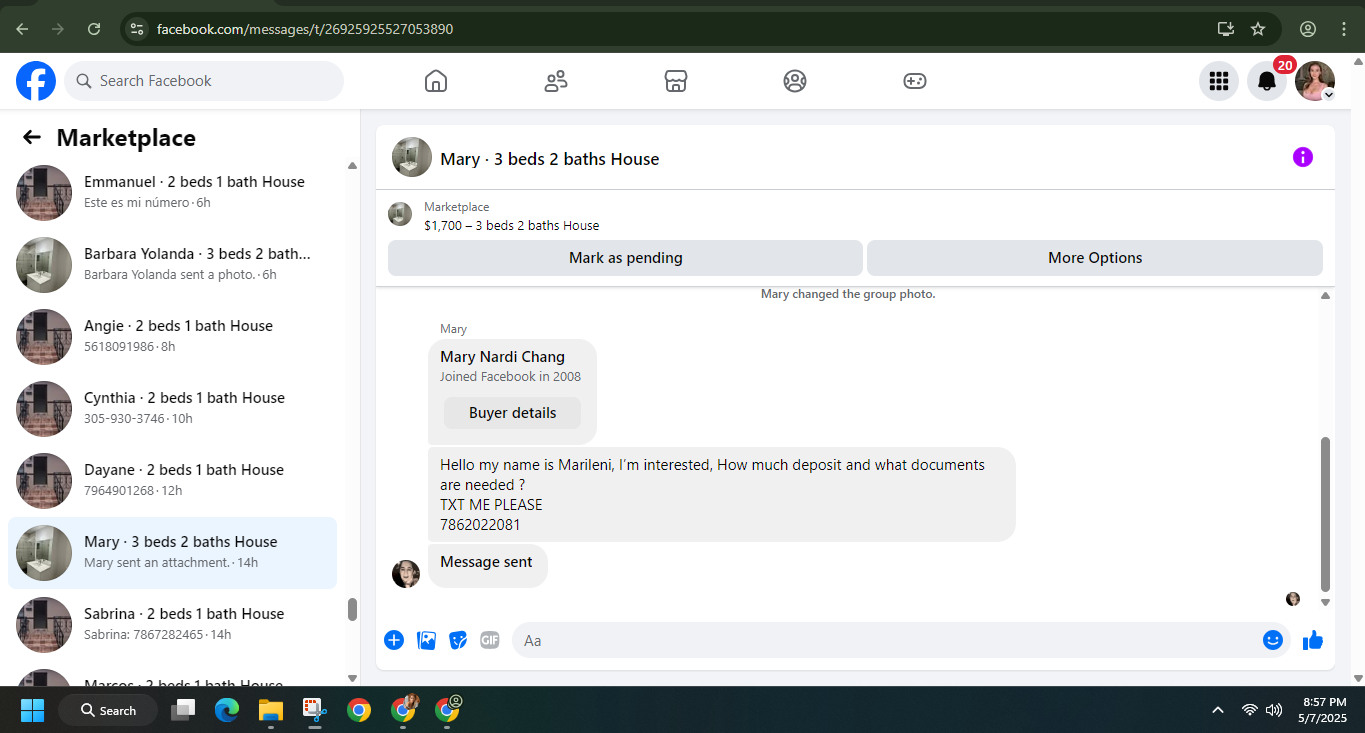Open Barbara Yolanda 3 beds conversation
This screenshot has width=1365, height=733.
tap(172, 265)
